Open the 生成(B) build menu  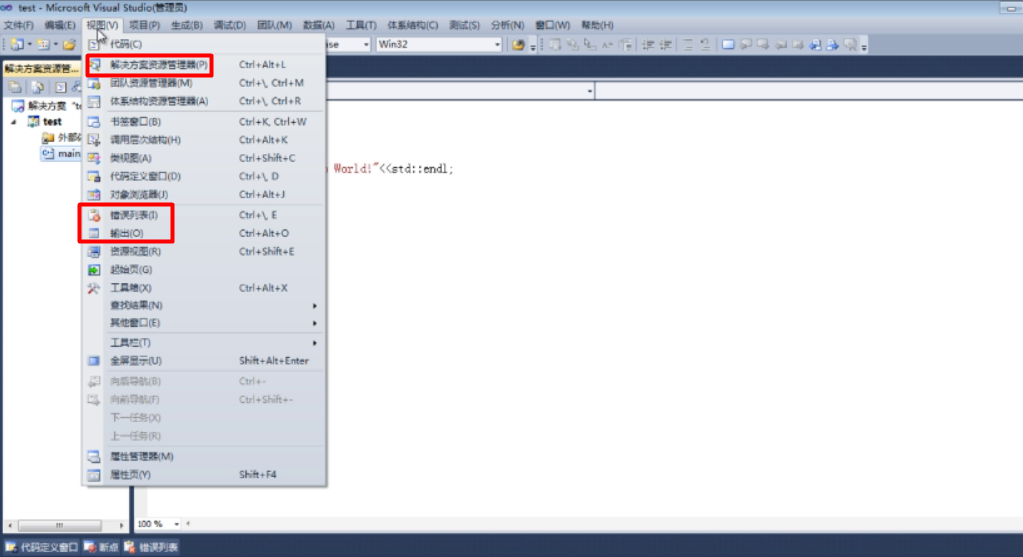187,25
